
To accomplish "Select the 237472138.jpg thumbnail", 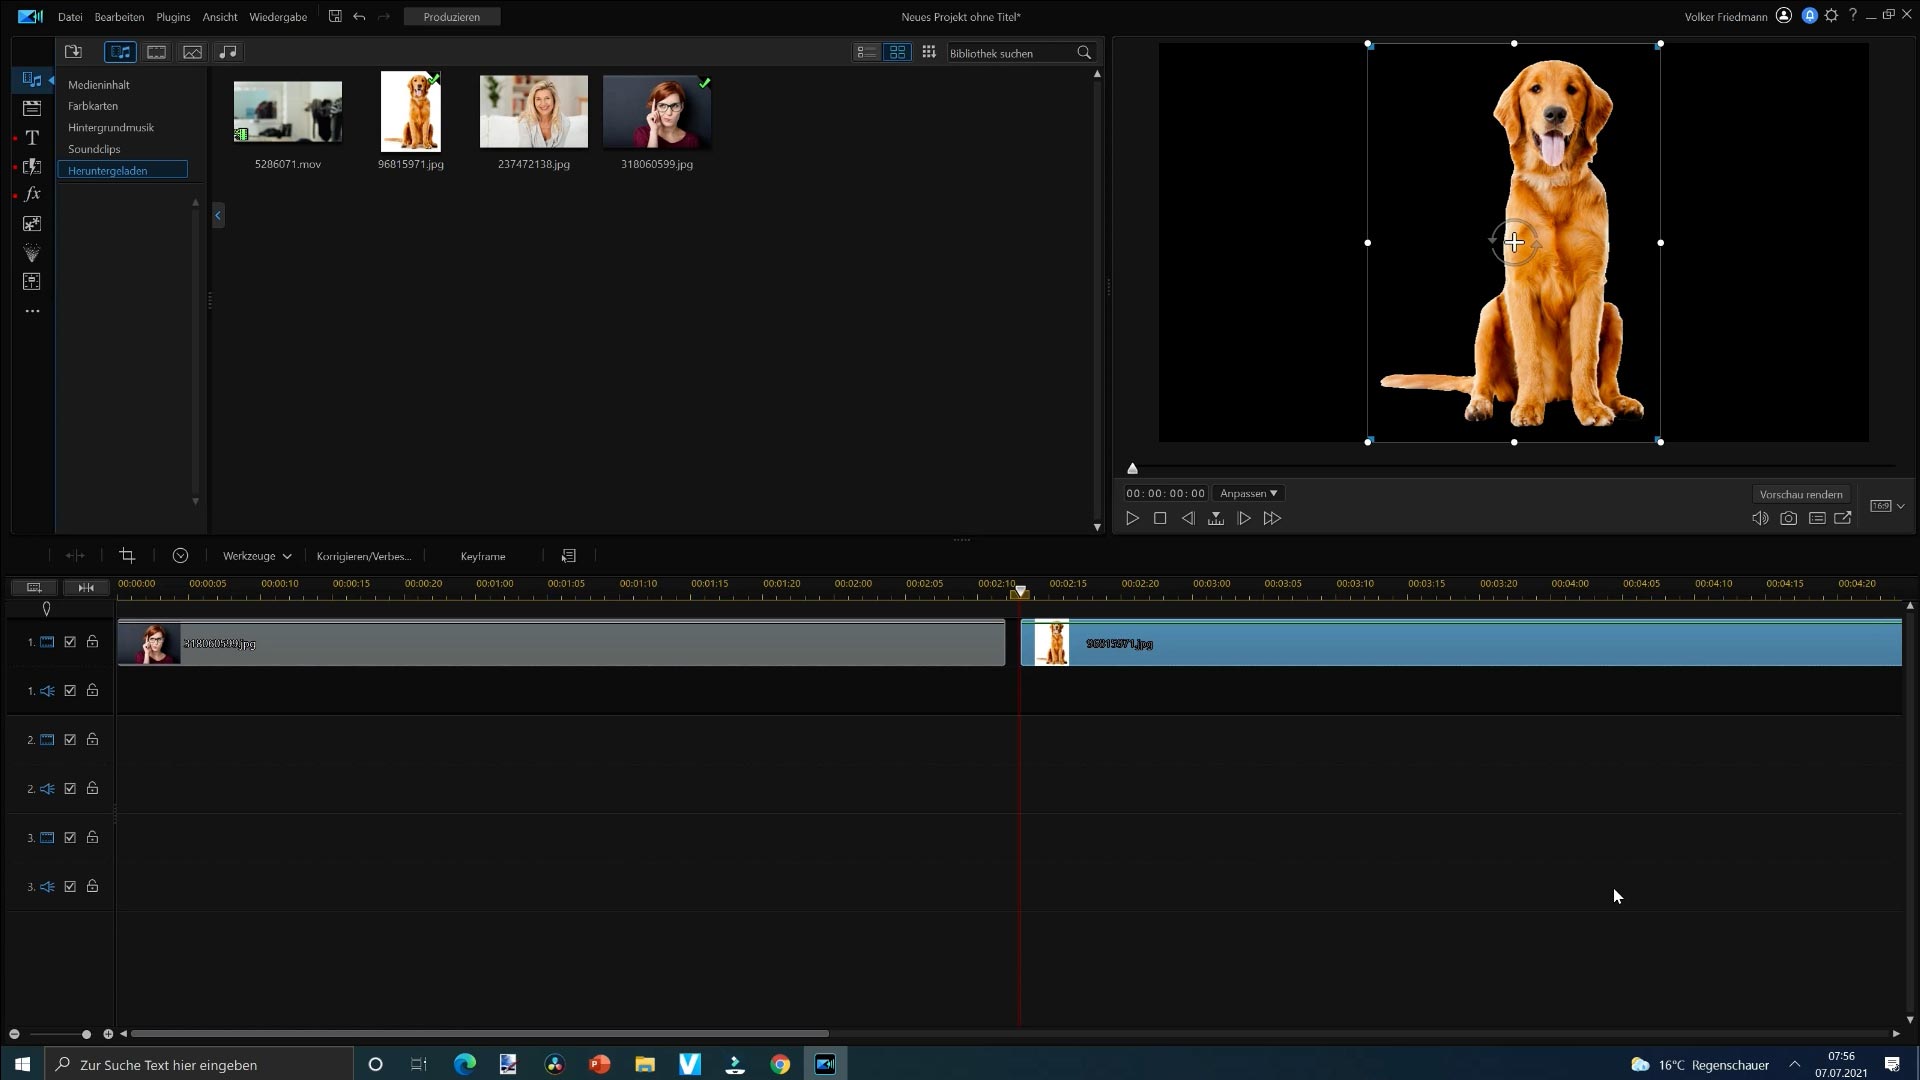I will coord(533,112).
